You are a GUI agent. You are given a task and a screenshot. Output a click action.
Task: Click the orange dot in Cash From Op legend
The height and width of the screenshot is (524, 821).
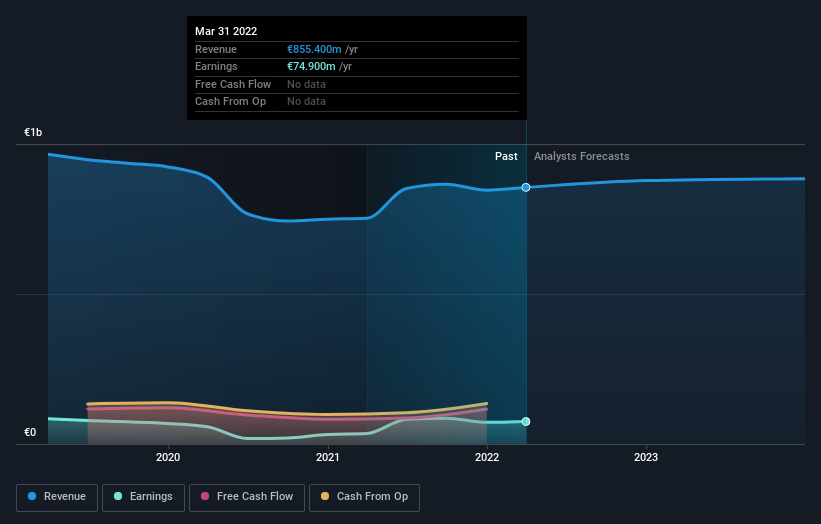point(325,496)
